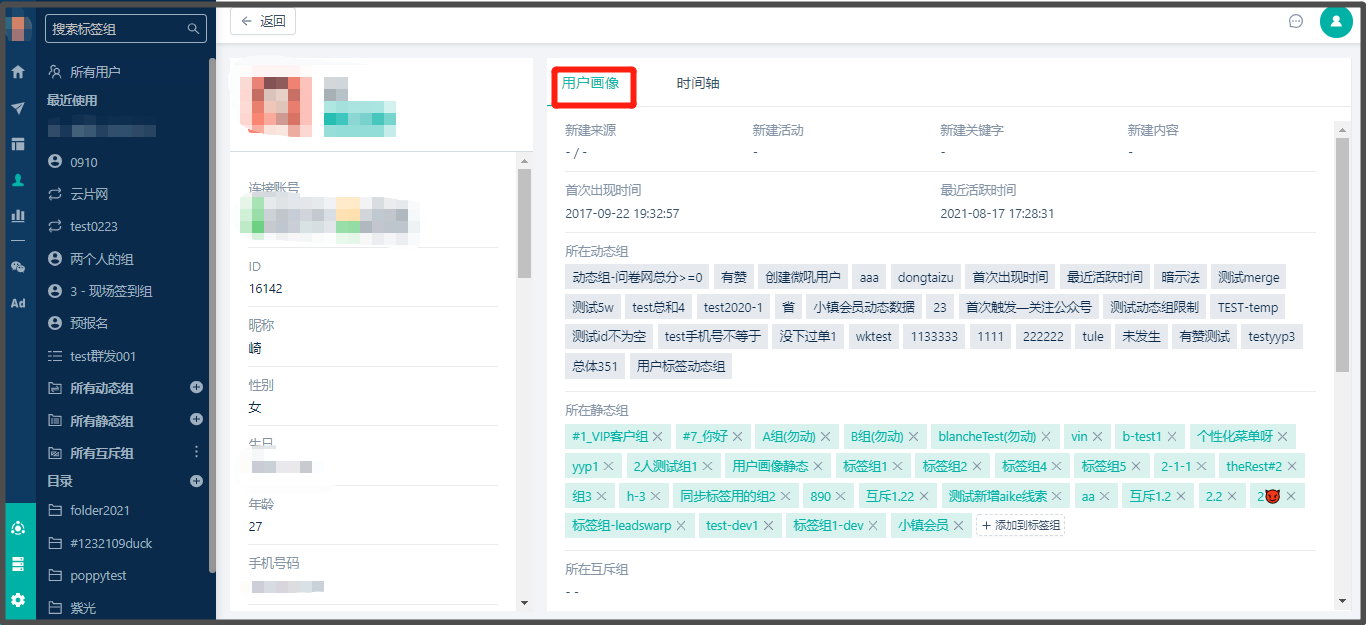Click the 动态组-问卷网总分>=0 dynamic tag
The image size is (1366, 625).
(x=637, y=277)
